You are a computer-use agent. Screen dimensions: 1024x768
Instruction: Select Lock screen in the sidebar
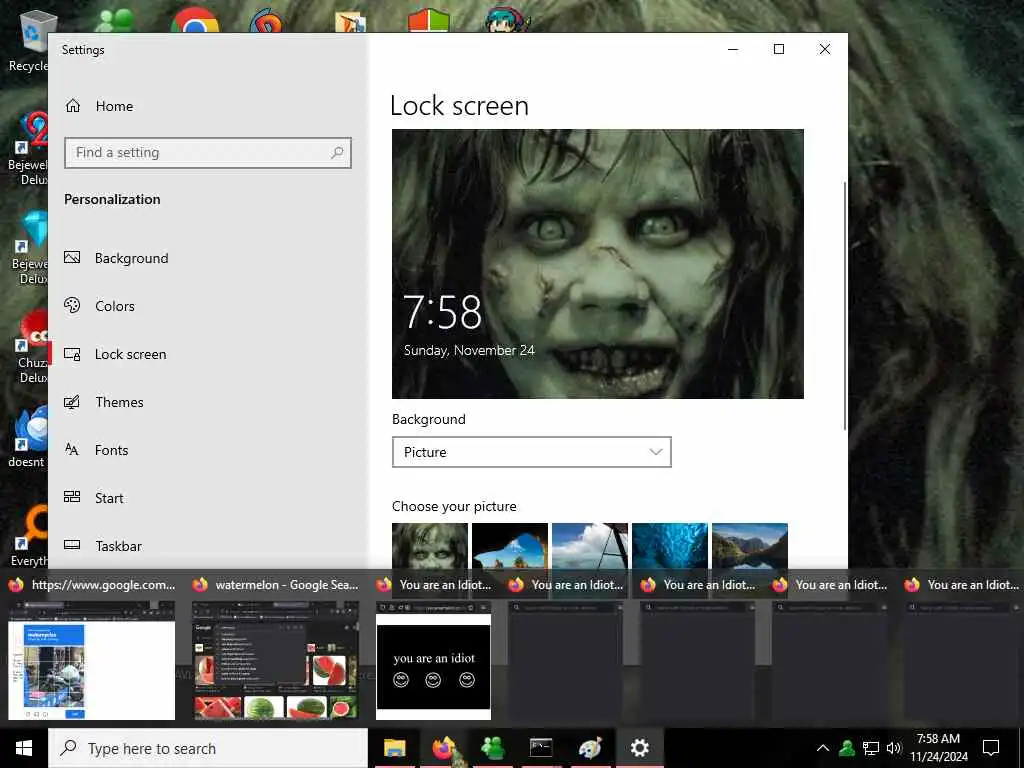click(115, 354)
